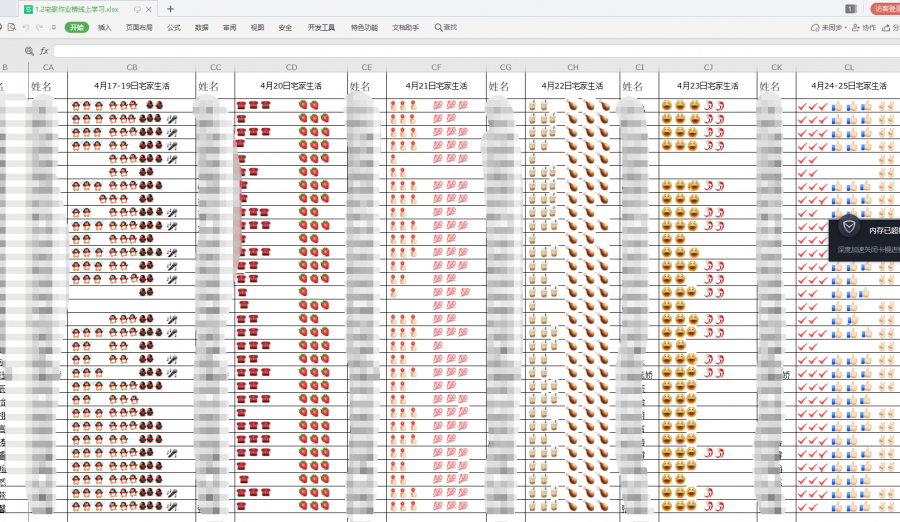This screenshot has height=522, width=900.
Task: Open the 未同步 cloud sync dropdown
Action: point(829,27)
